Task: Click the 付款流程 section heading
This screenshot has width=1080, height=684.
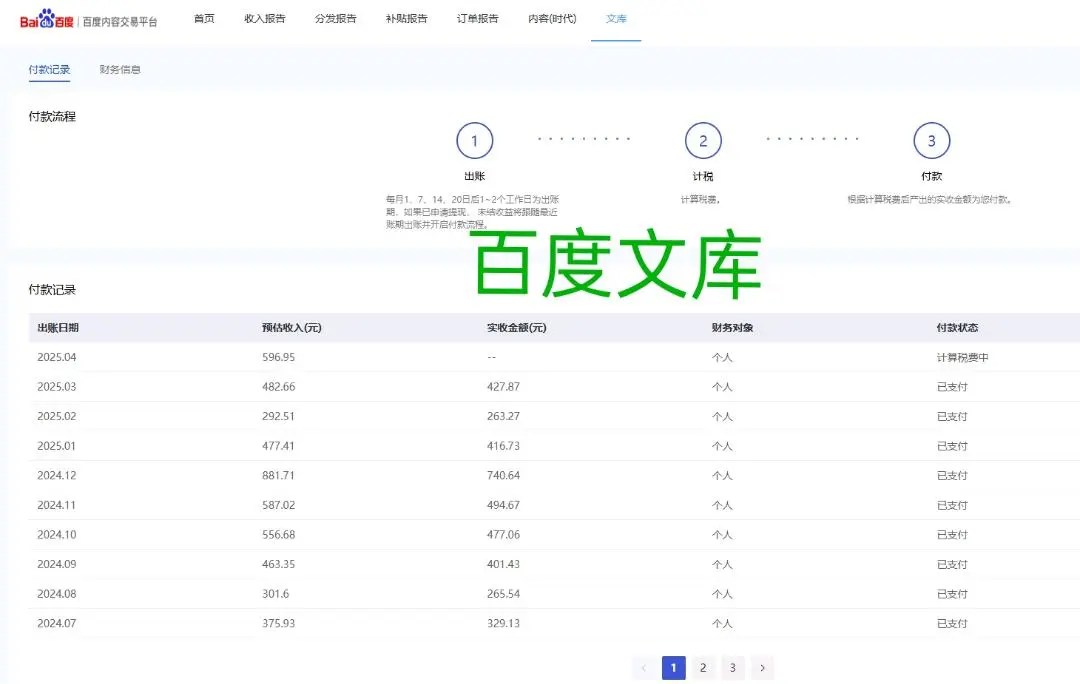Action: [52, 116]
